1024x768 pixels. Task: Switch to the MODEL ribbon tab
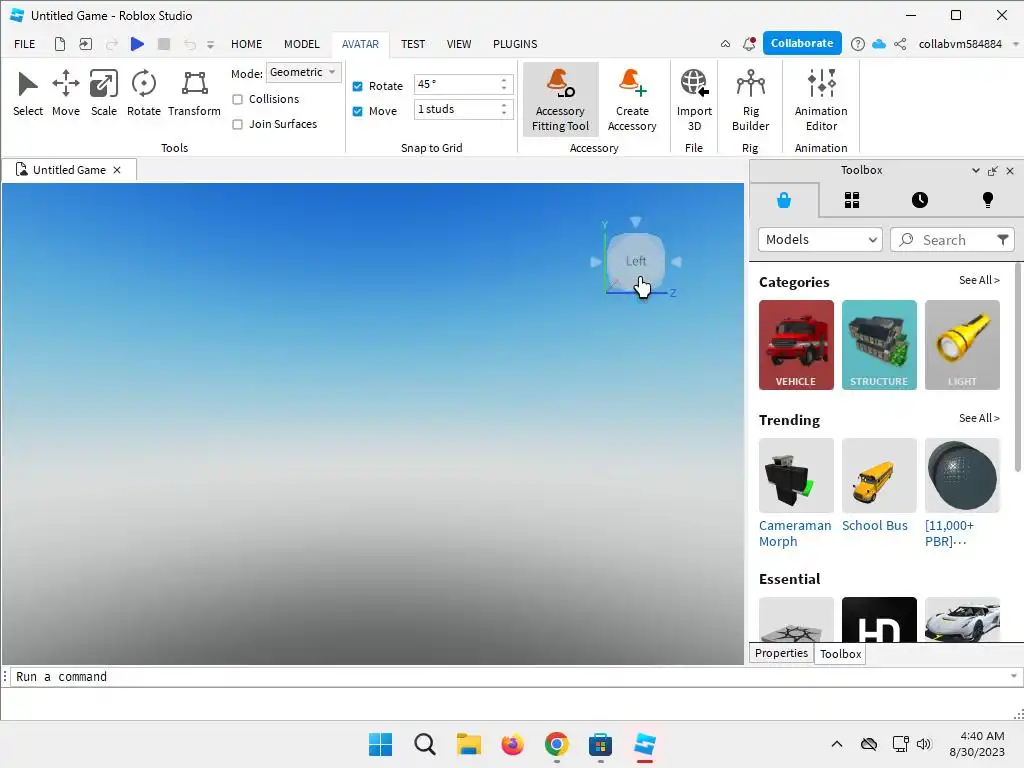coord(302,44)
